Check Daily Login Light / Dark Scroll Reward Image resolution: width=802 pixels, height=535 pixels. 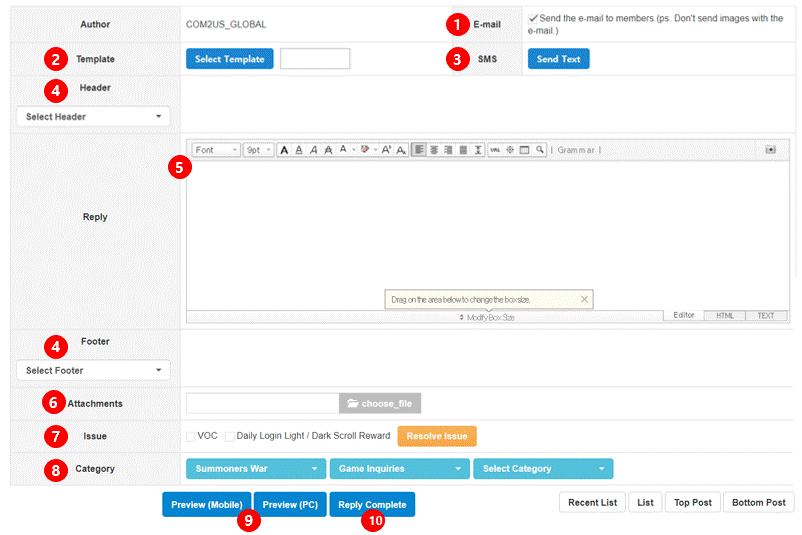(x=230, y=436)
